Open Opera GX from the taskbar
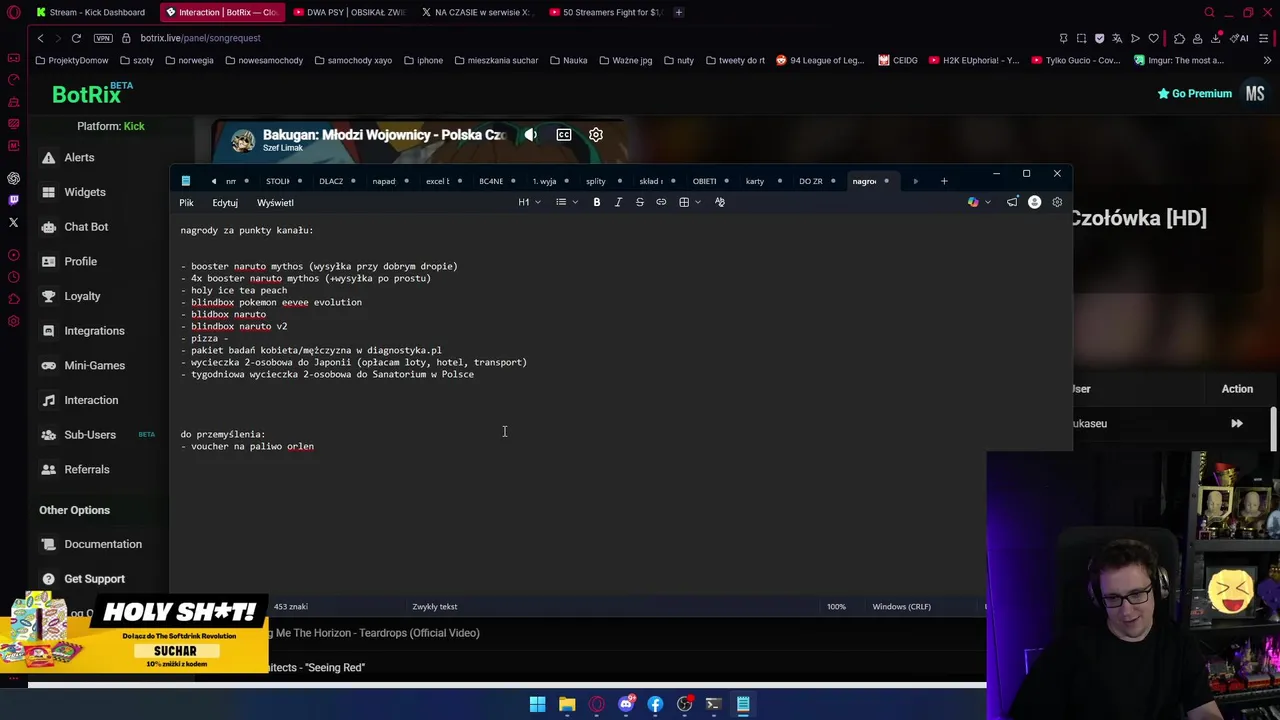The image size is (1280, 720). coord(597,704)
